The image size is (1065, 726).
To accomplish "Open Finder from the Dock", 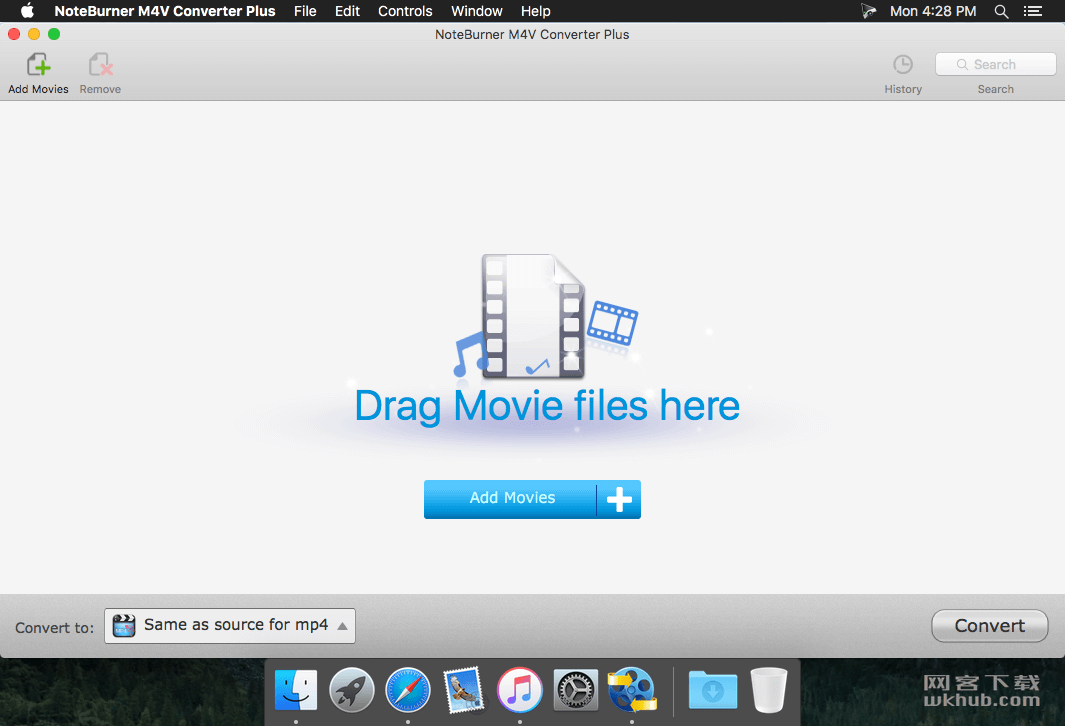I will tap(296, 690).
